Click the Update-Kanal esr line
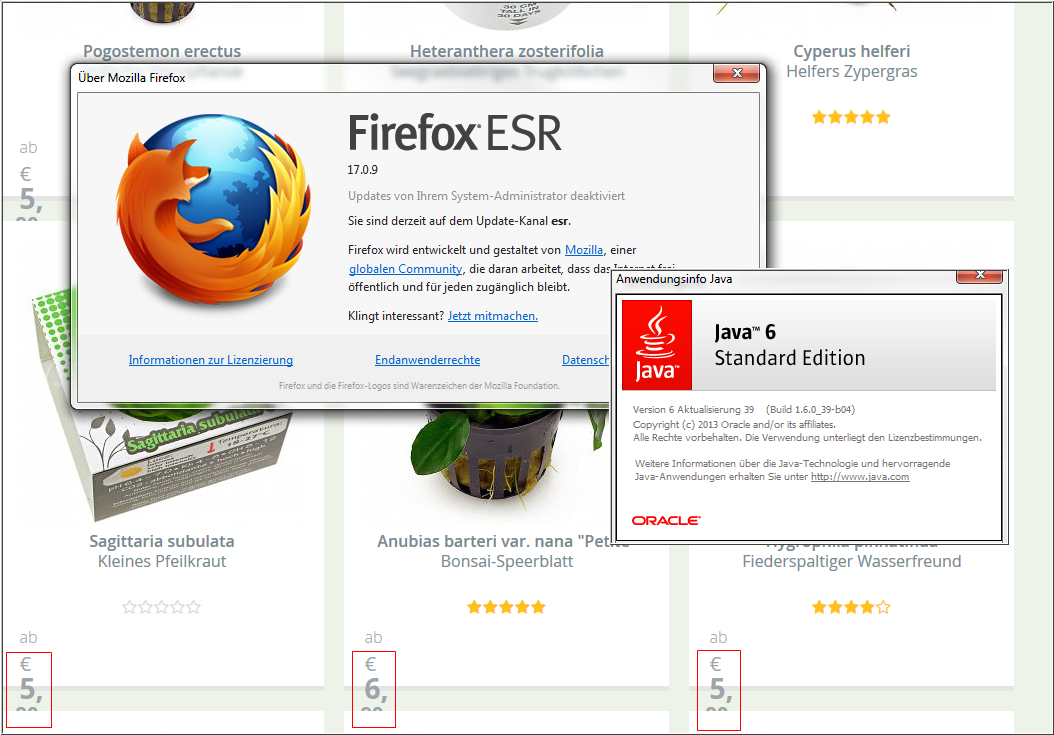Image resolution: width=1054 pixels, height=735 pixels. pos(459,221)
